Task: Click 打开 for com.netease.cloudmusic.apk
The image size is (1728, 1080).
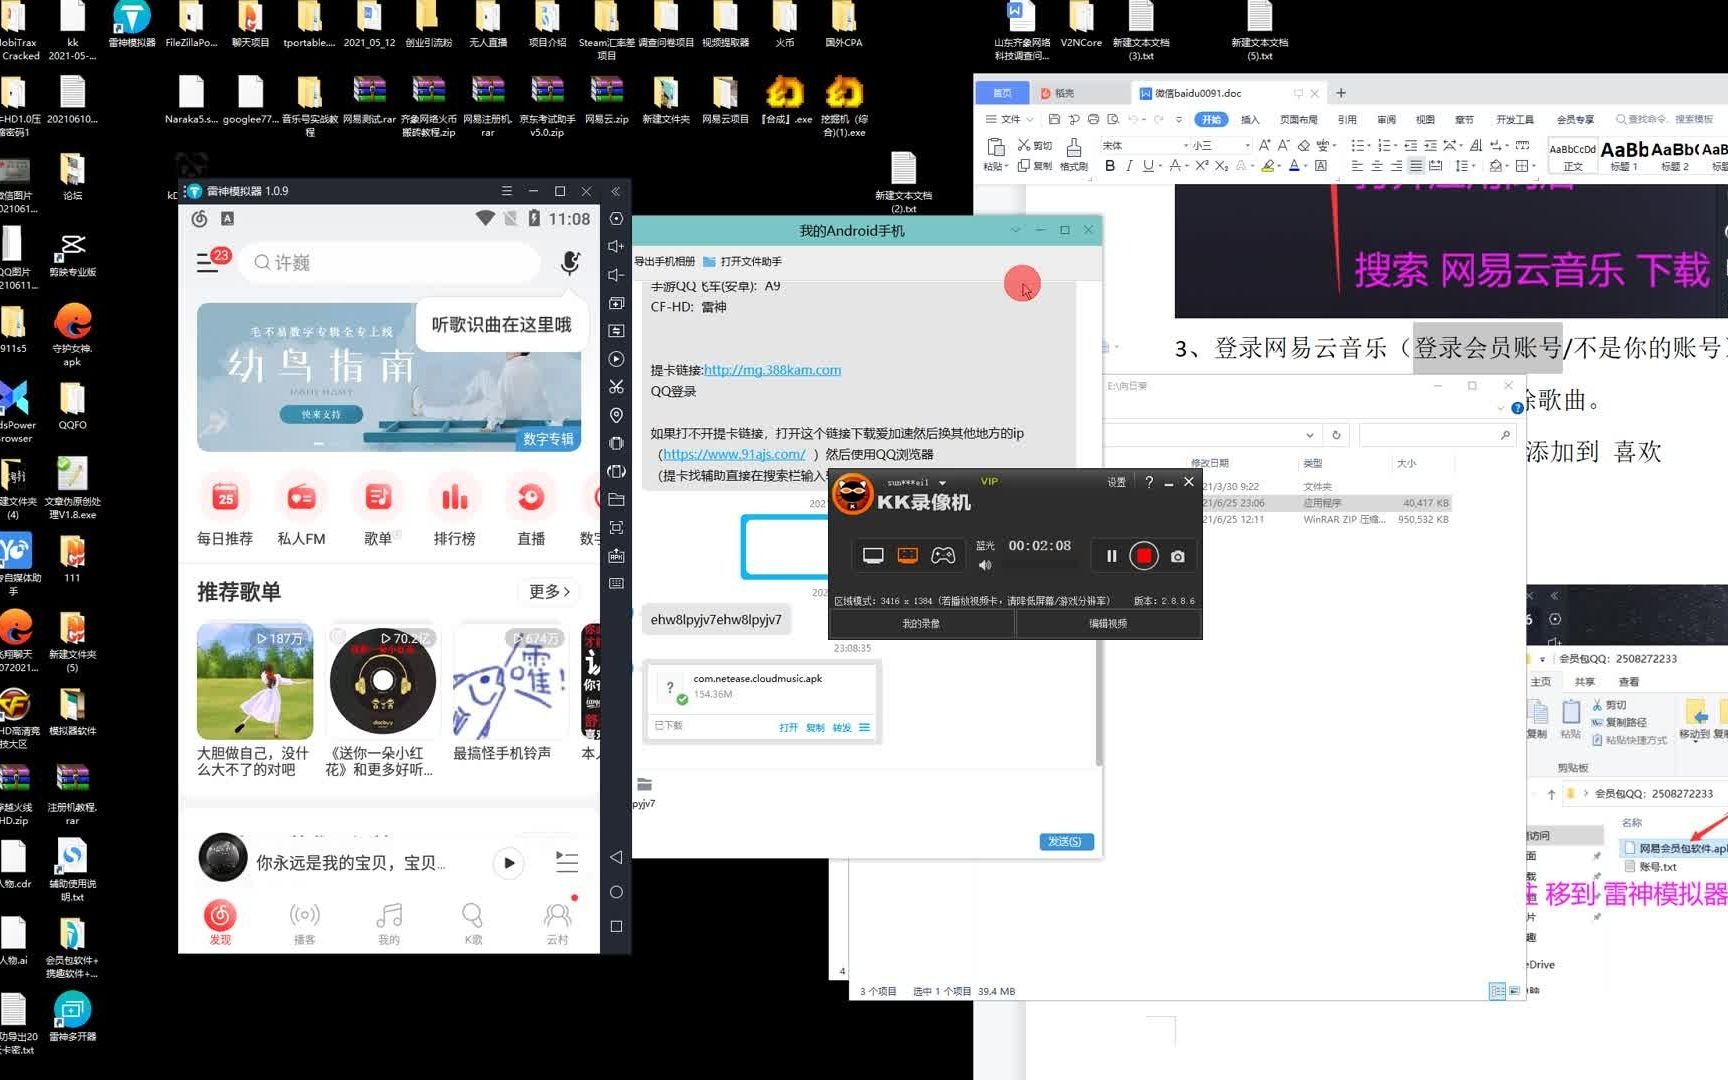Action: (788, 727)
